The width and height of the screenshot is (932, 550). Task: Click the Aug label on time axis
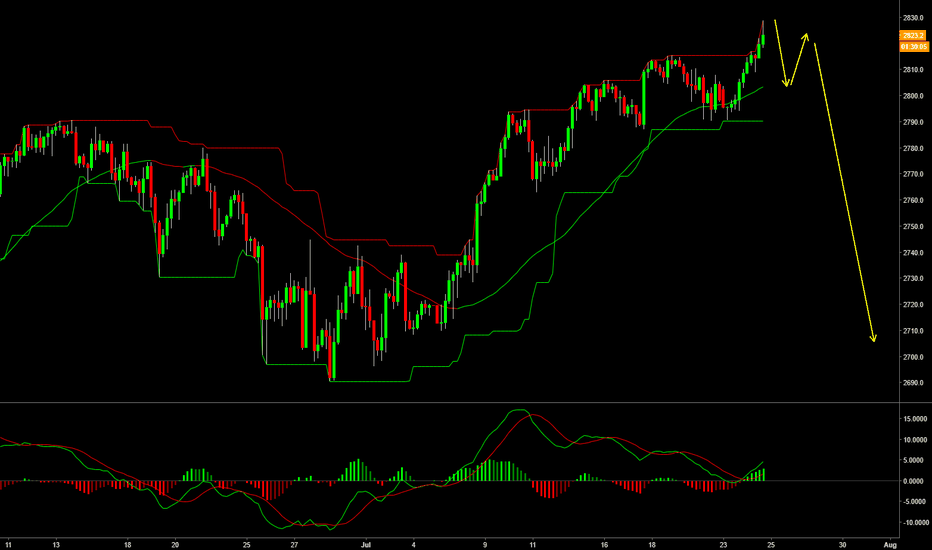(x=890, y=545)
